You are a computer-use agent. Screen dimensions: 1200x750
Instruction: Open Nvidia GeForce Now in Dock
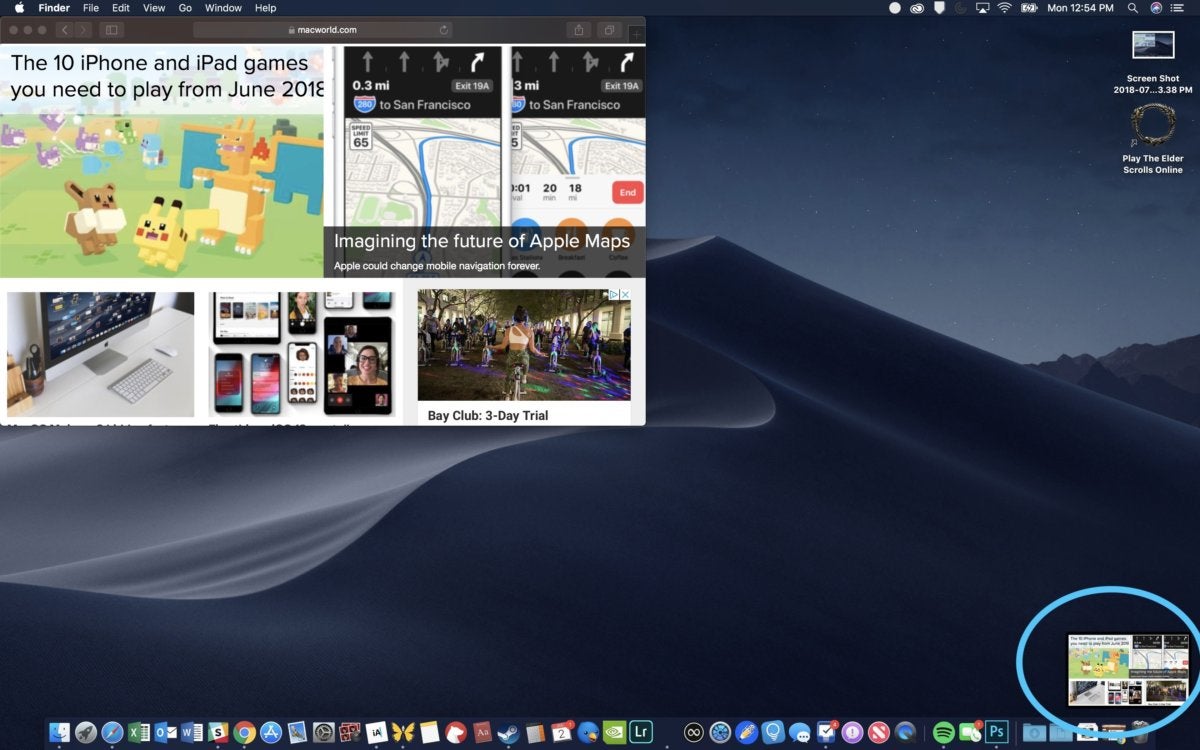coord(614,733)
